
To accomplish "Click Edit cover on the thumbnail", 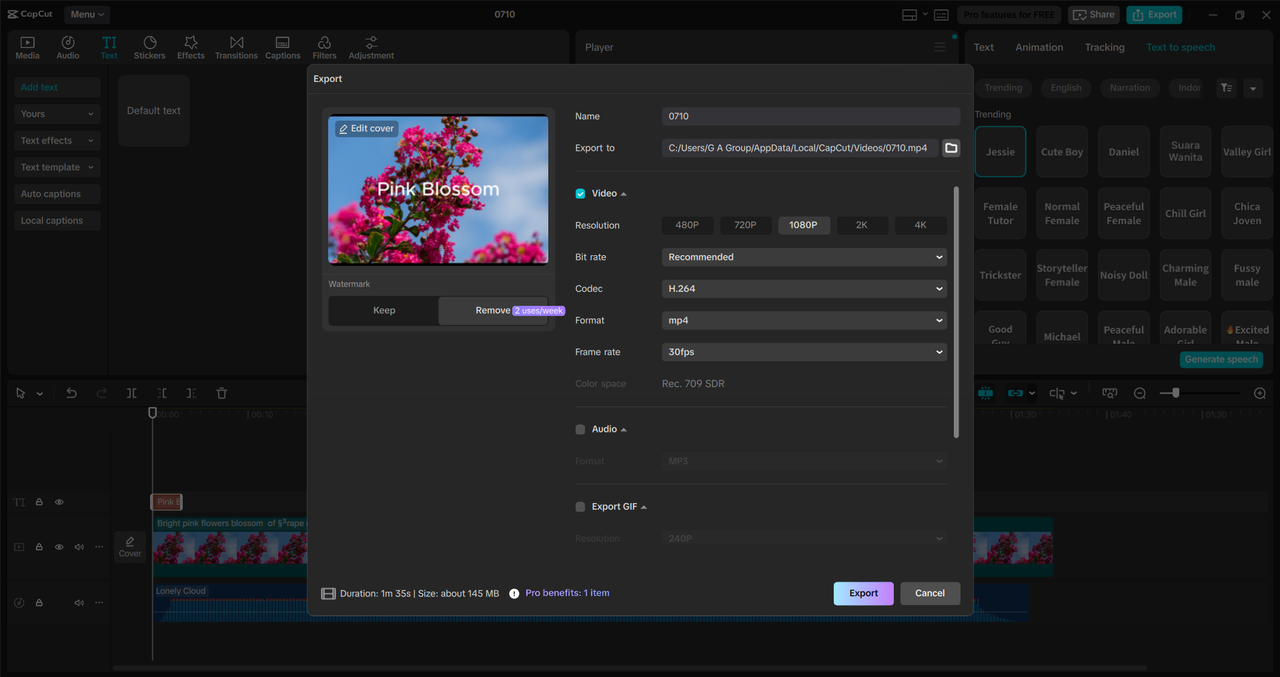I will (366, 129).
